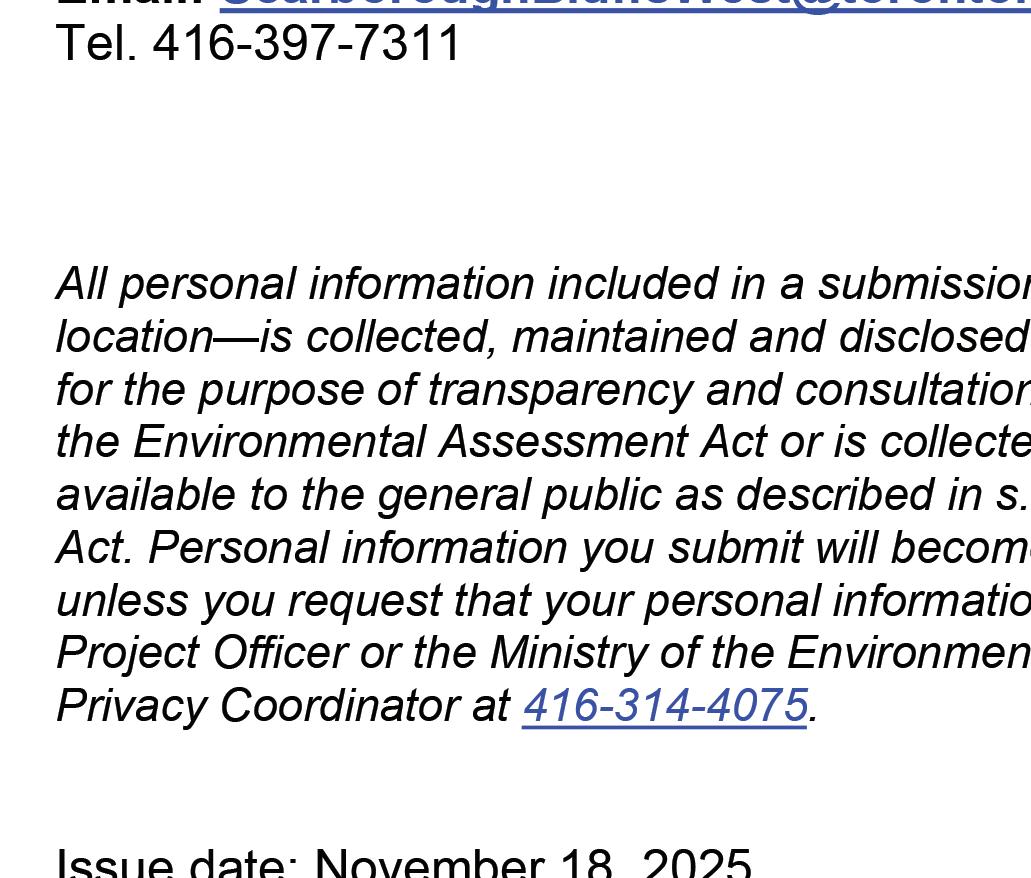Click the Tel. 416-397-7311 phone number text

tap(258, 43)
